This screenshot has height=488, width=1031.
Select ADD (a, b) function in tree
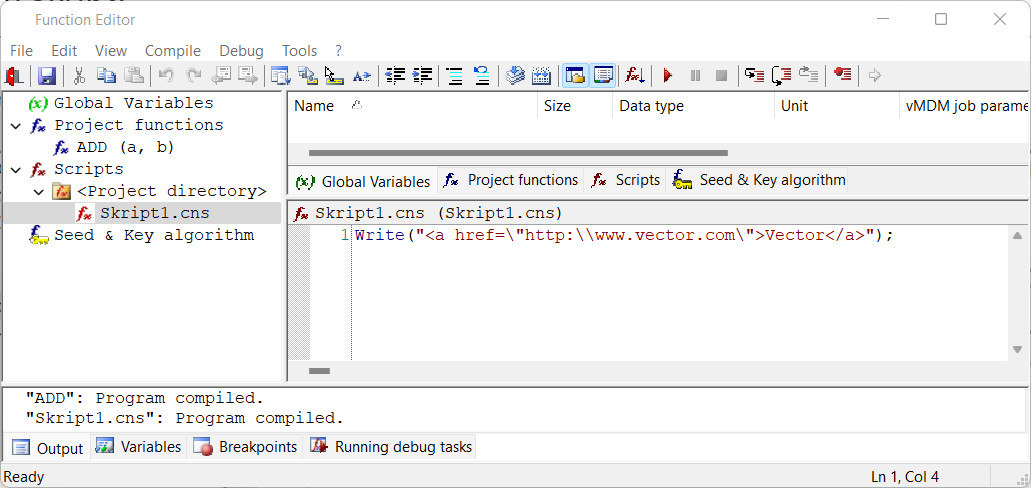click(x=126, y=147)
